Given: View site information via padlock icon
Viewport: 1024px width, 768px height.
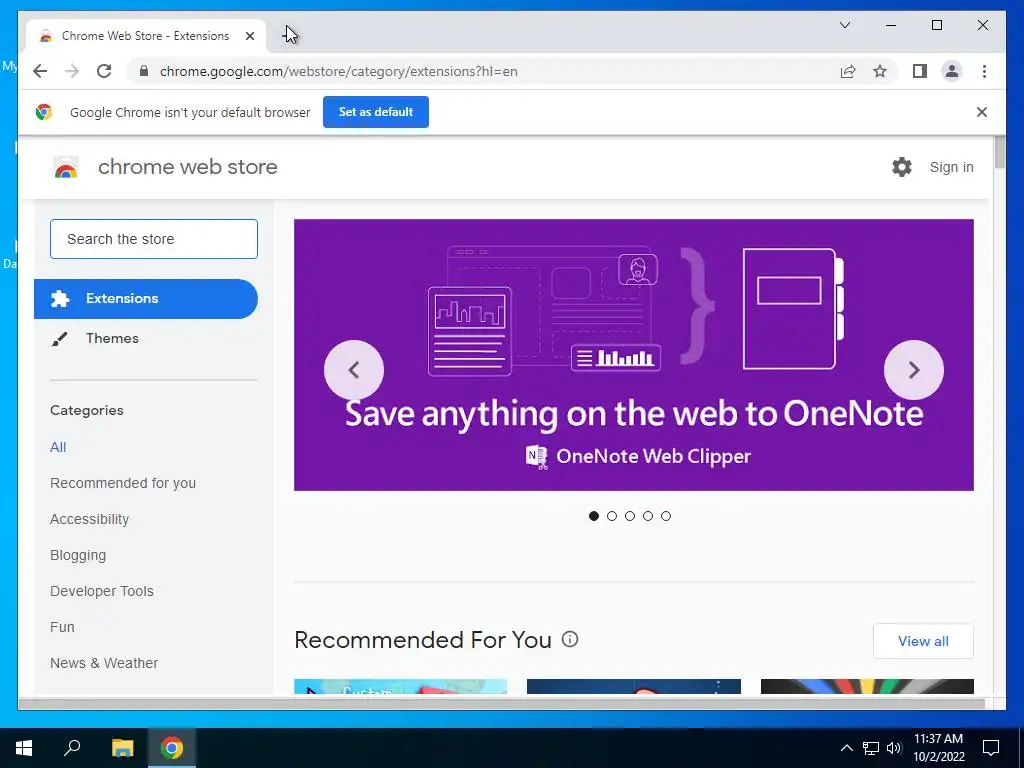Looking at the screenshot, I should (144, 71).
